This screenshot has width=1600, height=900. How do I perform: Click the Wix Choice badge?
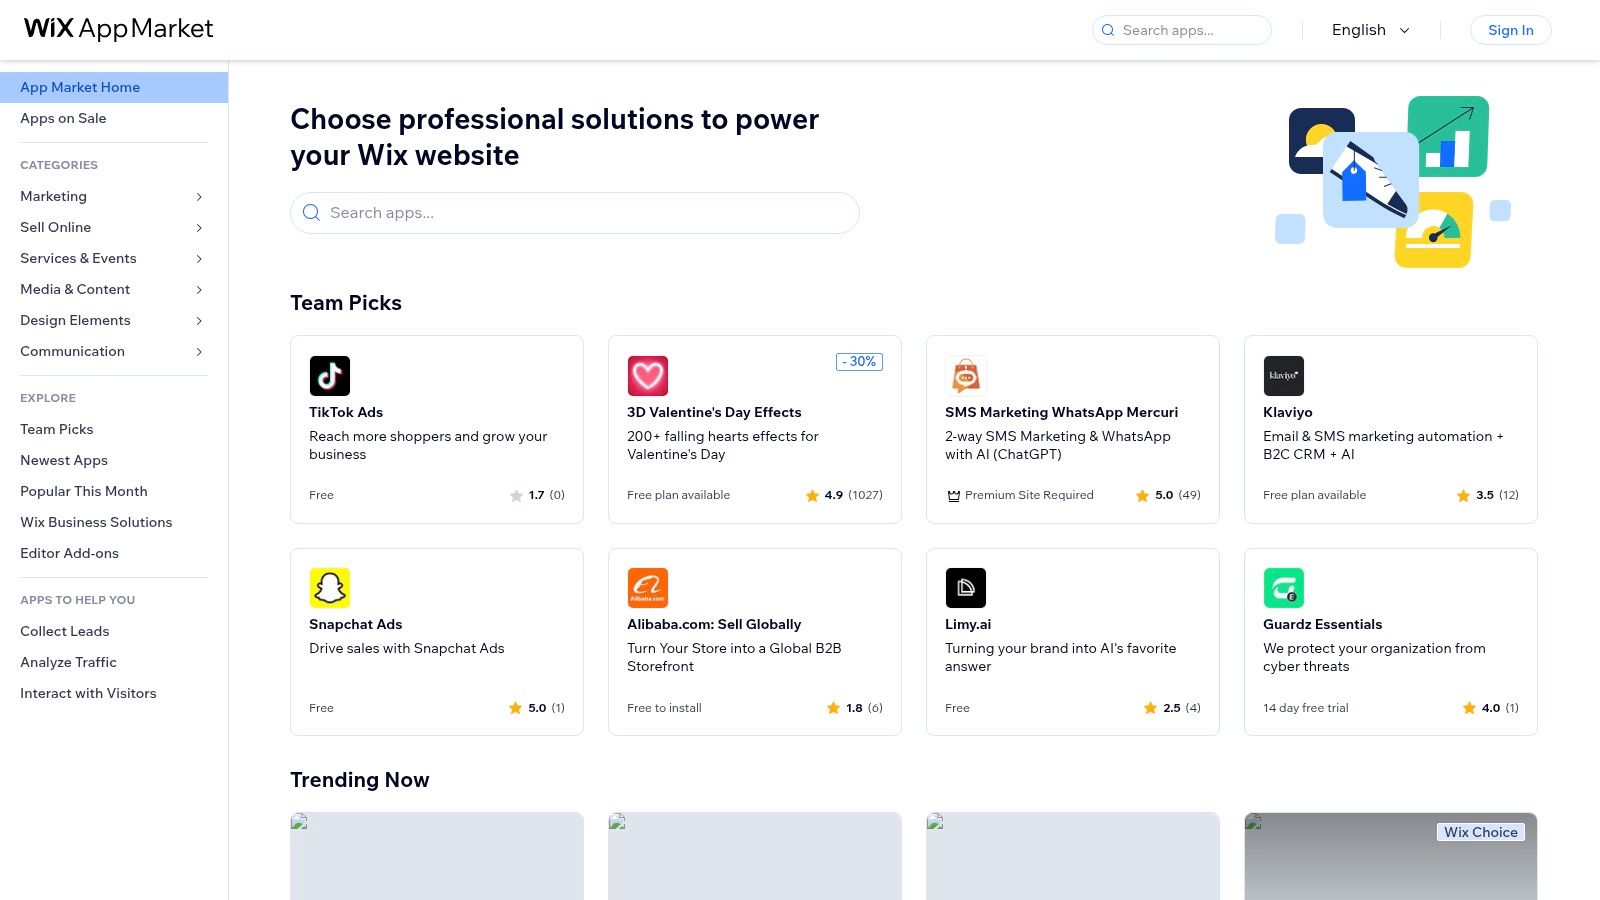[1481, 832]
